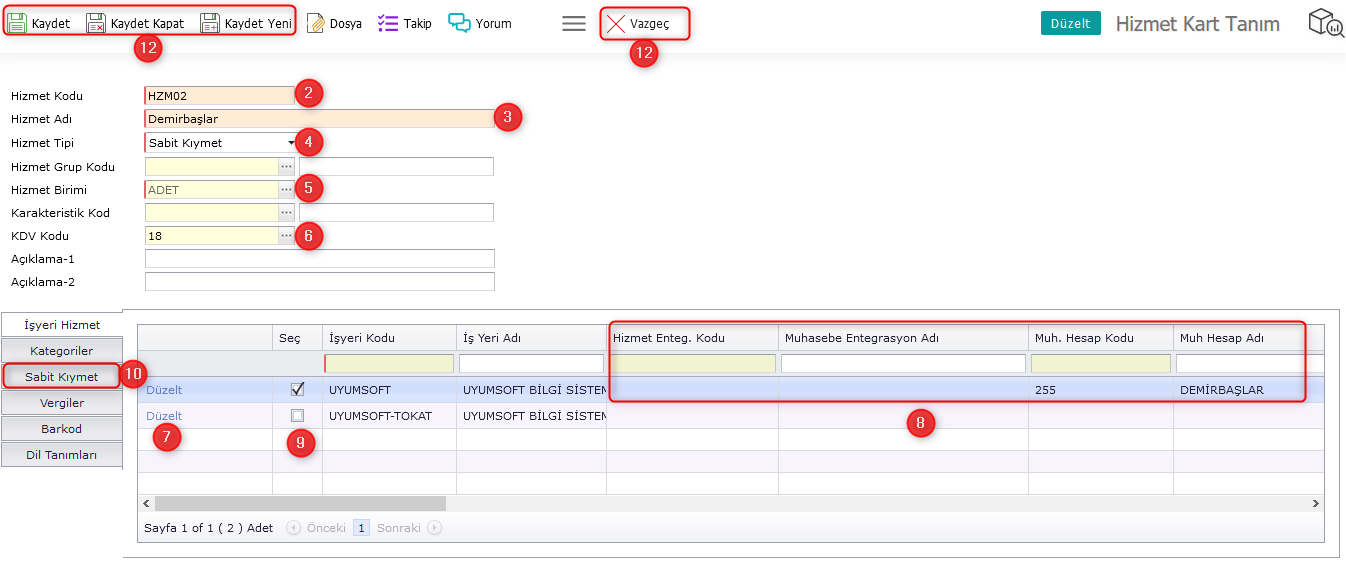
Task: Open the KDV Kodu lookup button
Action: tap(286, 235)
